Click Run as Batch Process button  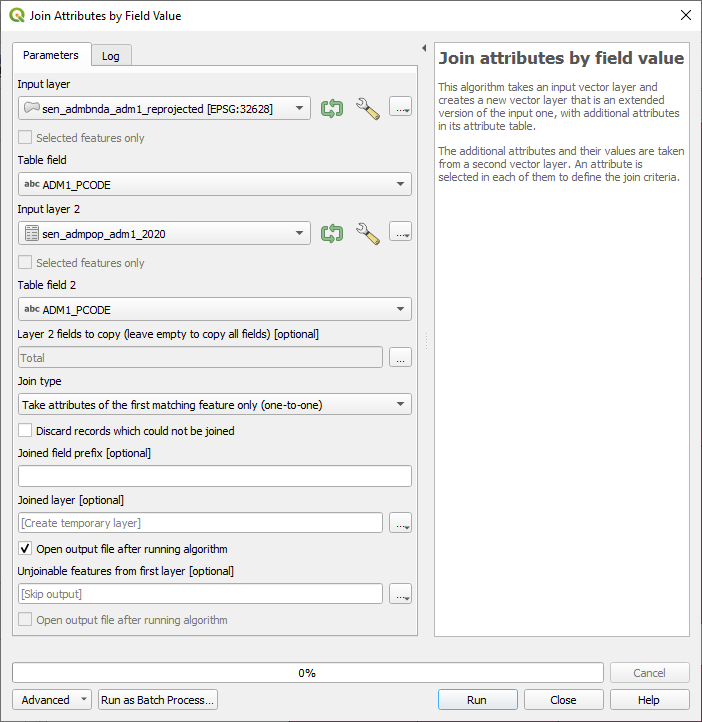[x=158, y=700]
